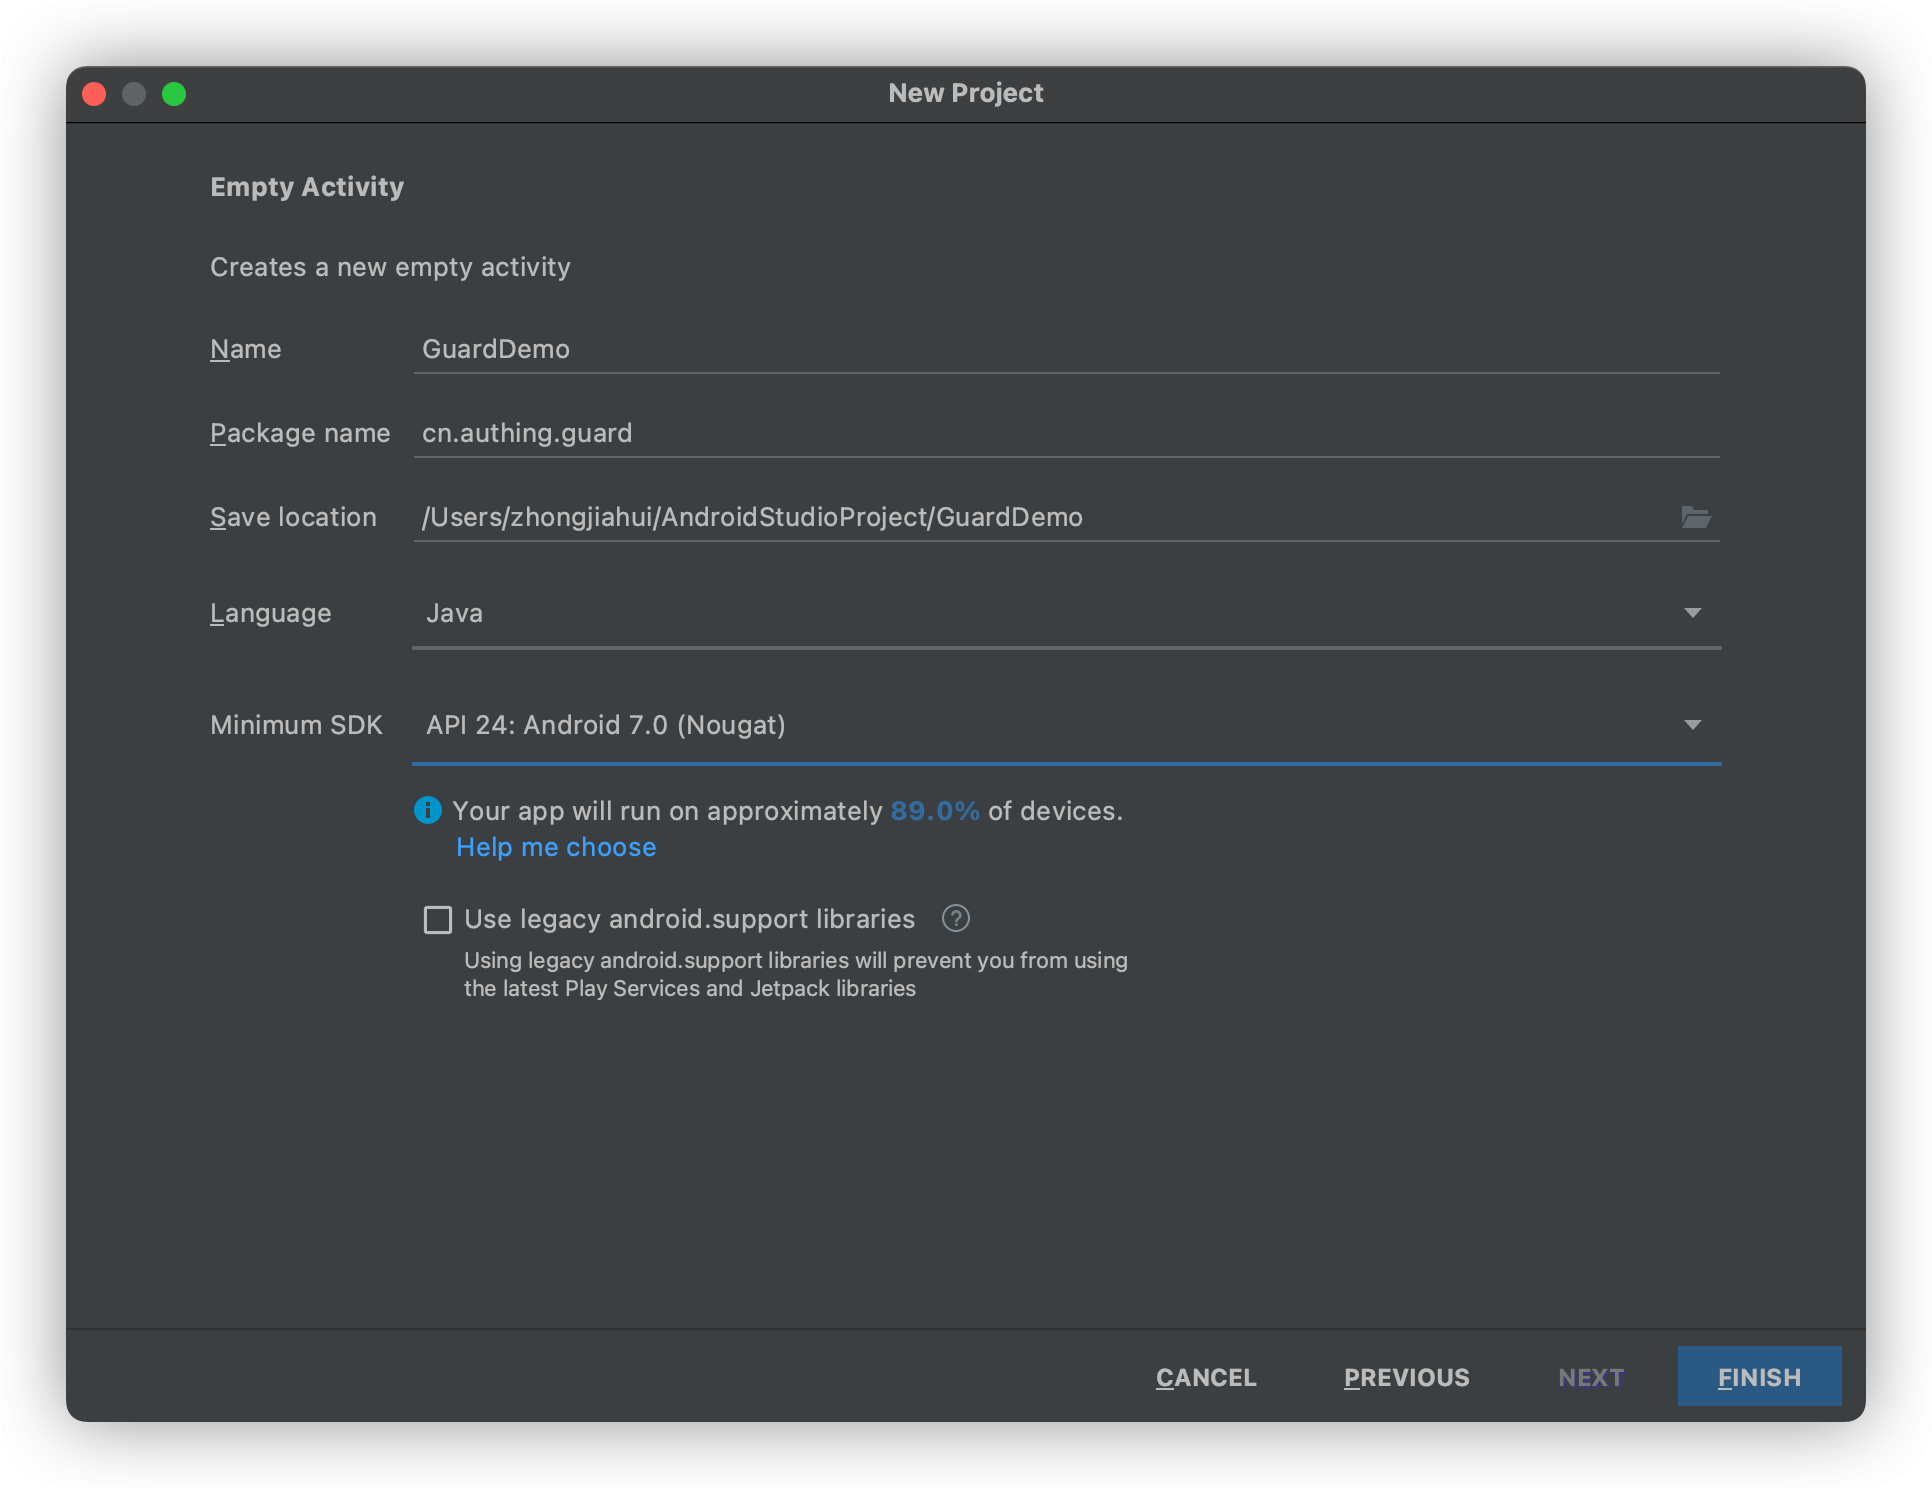Click the browse folder icon for Save location
Screen dimensions: 1932x1488
pyautogui.click(x=1695, y=517)
